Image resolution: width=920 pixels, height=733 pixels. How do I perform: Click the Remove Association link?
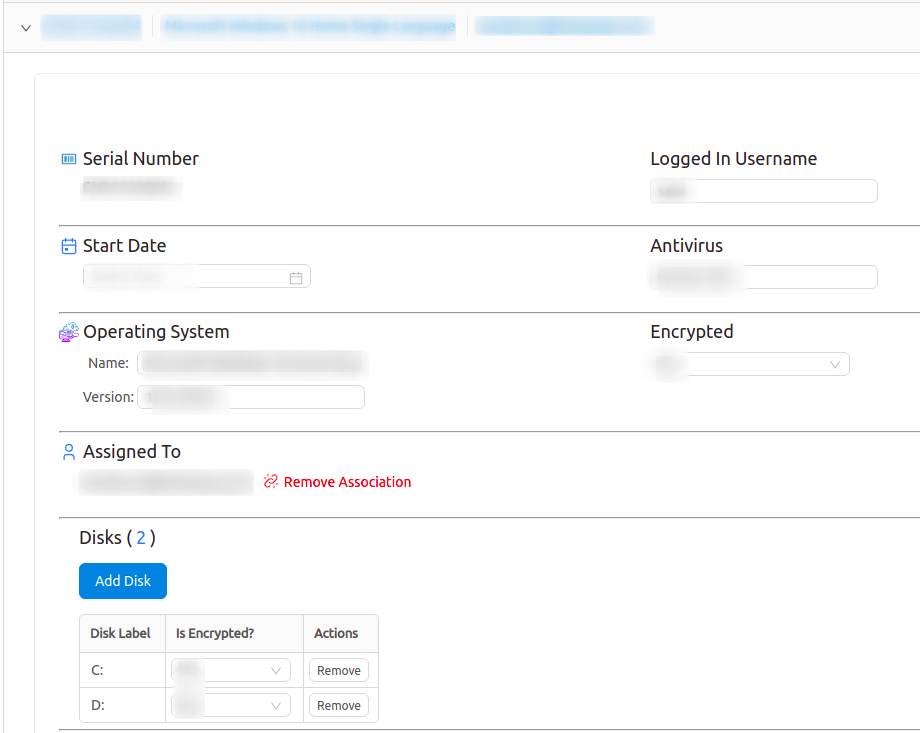[x=347, y=482]
